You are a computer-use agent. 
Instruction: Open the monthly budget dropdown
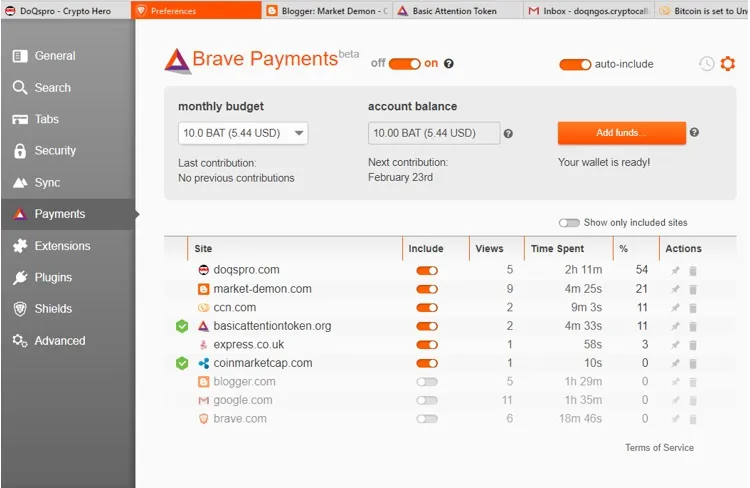[243, 133]
